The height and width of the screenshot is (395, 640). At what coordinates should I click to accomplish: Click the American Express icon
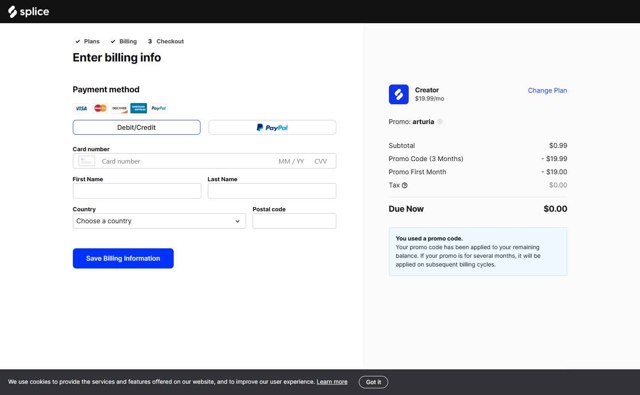(x=139, y=108)
